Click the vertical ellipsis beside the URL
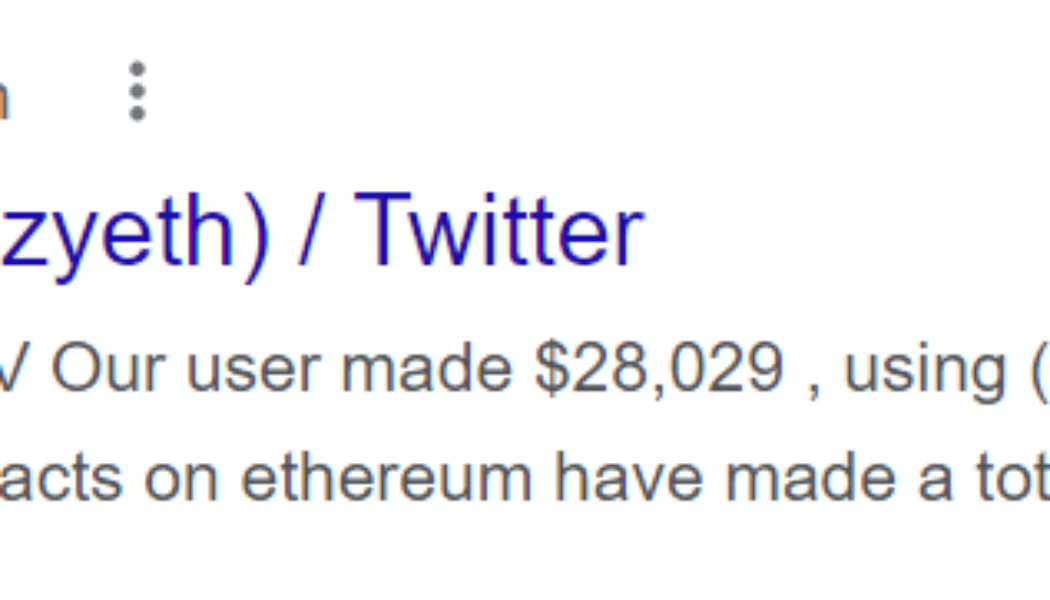The width and height of the screenshot is (1050, 600). coord(137,91)
